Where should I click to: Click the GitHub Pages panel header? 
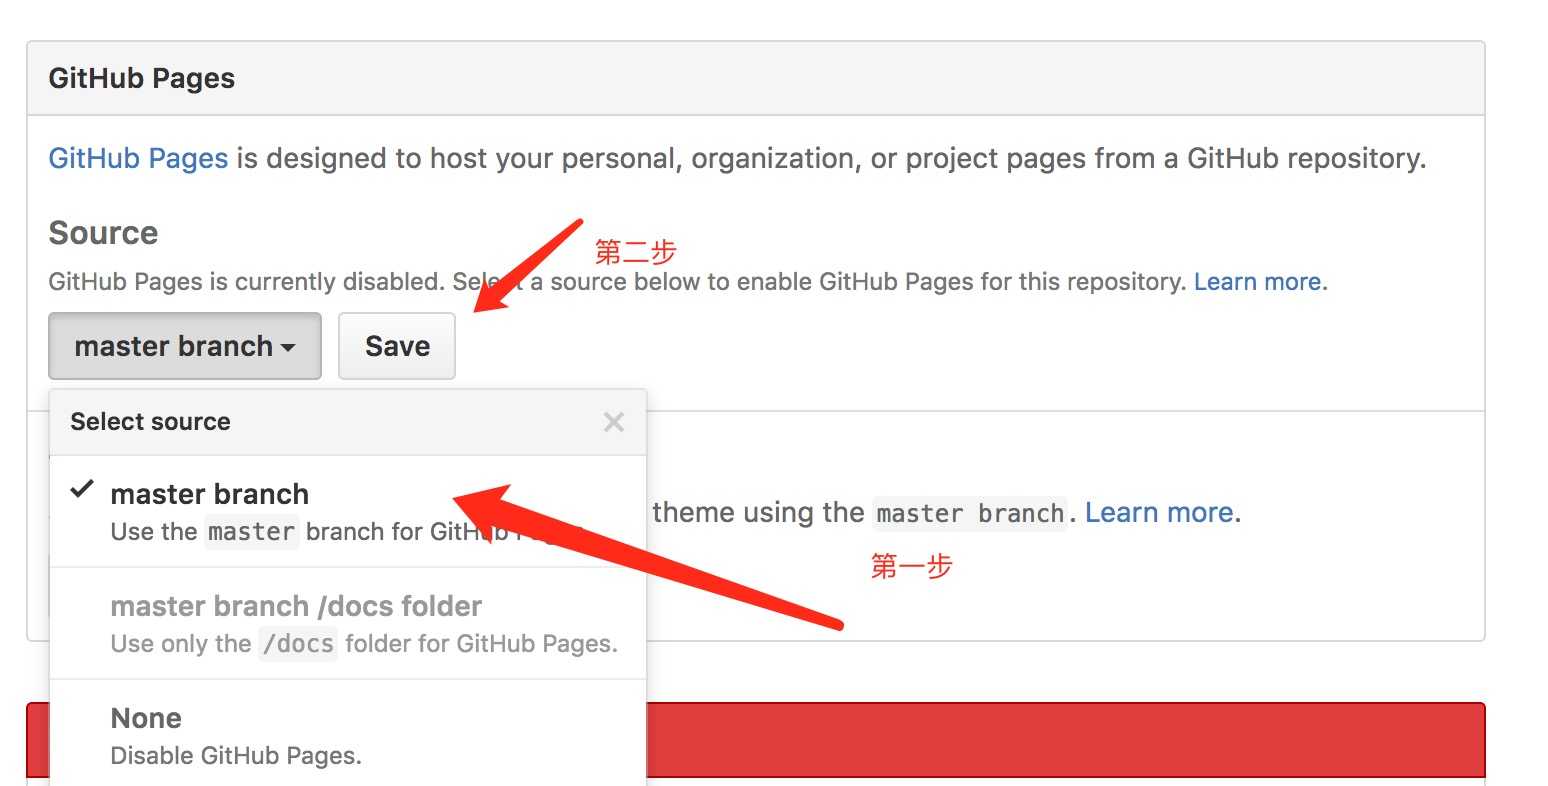pos(141,79)
